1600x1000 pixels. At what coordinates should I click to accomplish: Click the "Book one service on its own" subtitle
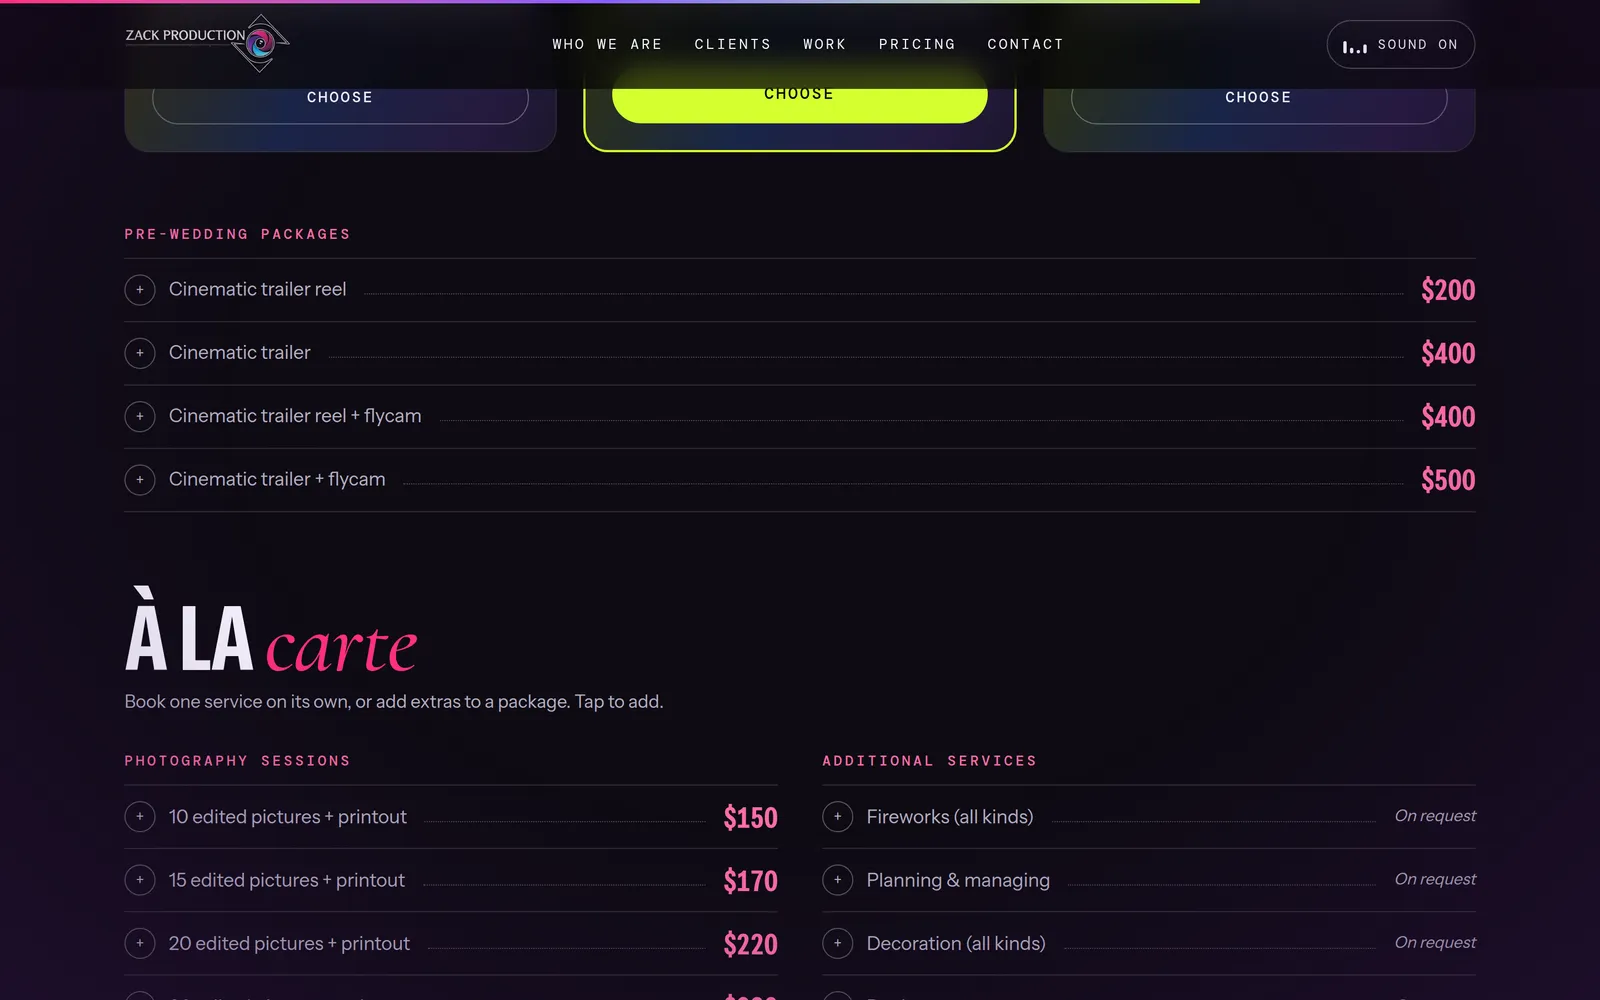point(394,702)
